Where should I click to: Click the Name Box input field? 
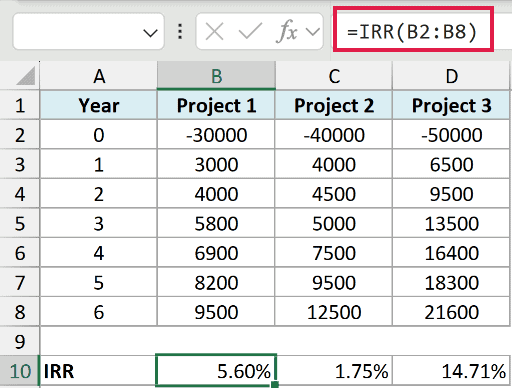click(x=88, y=31)
